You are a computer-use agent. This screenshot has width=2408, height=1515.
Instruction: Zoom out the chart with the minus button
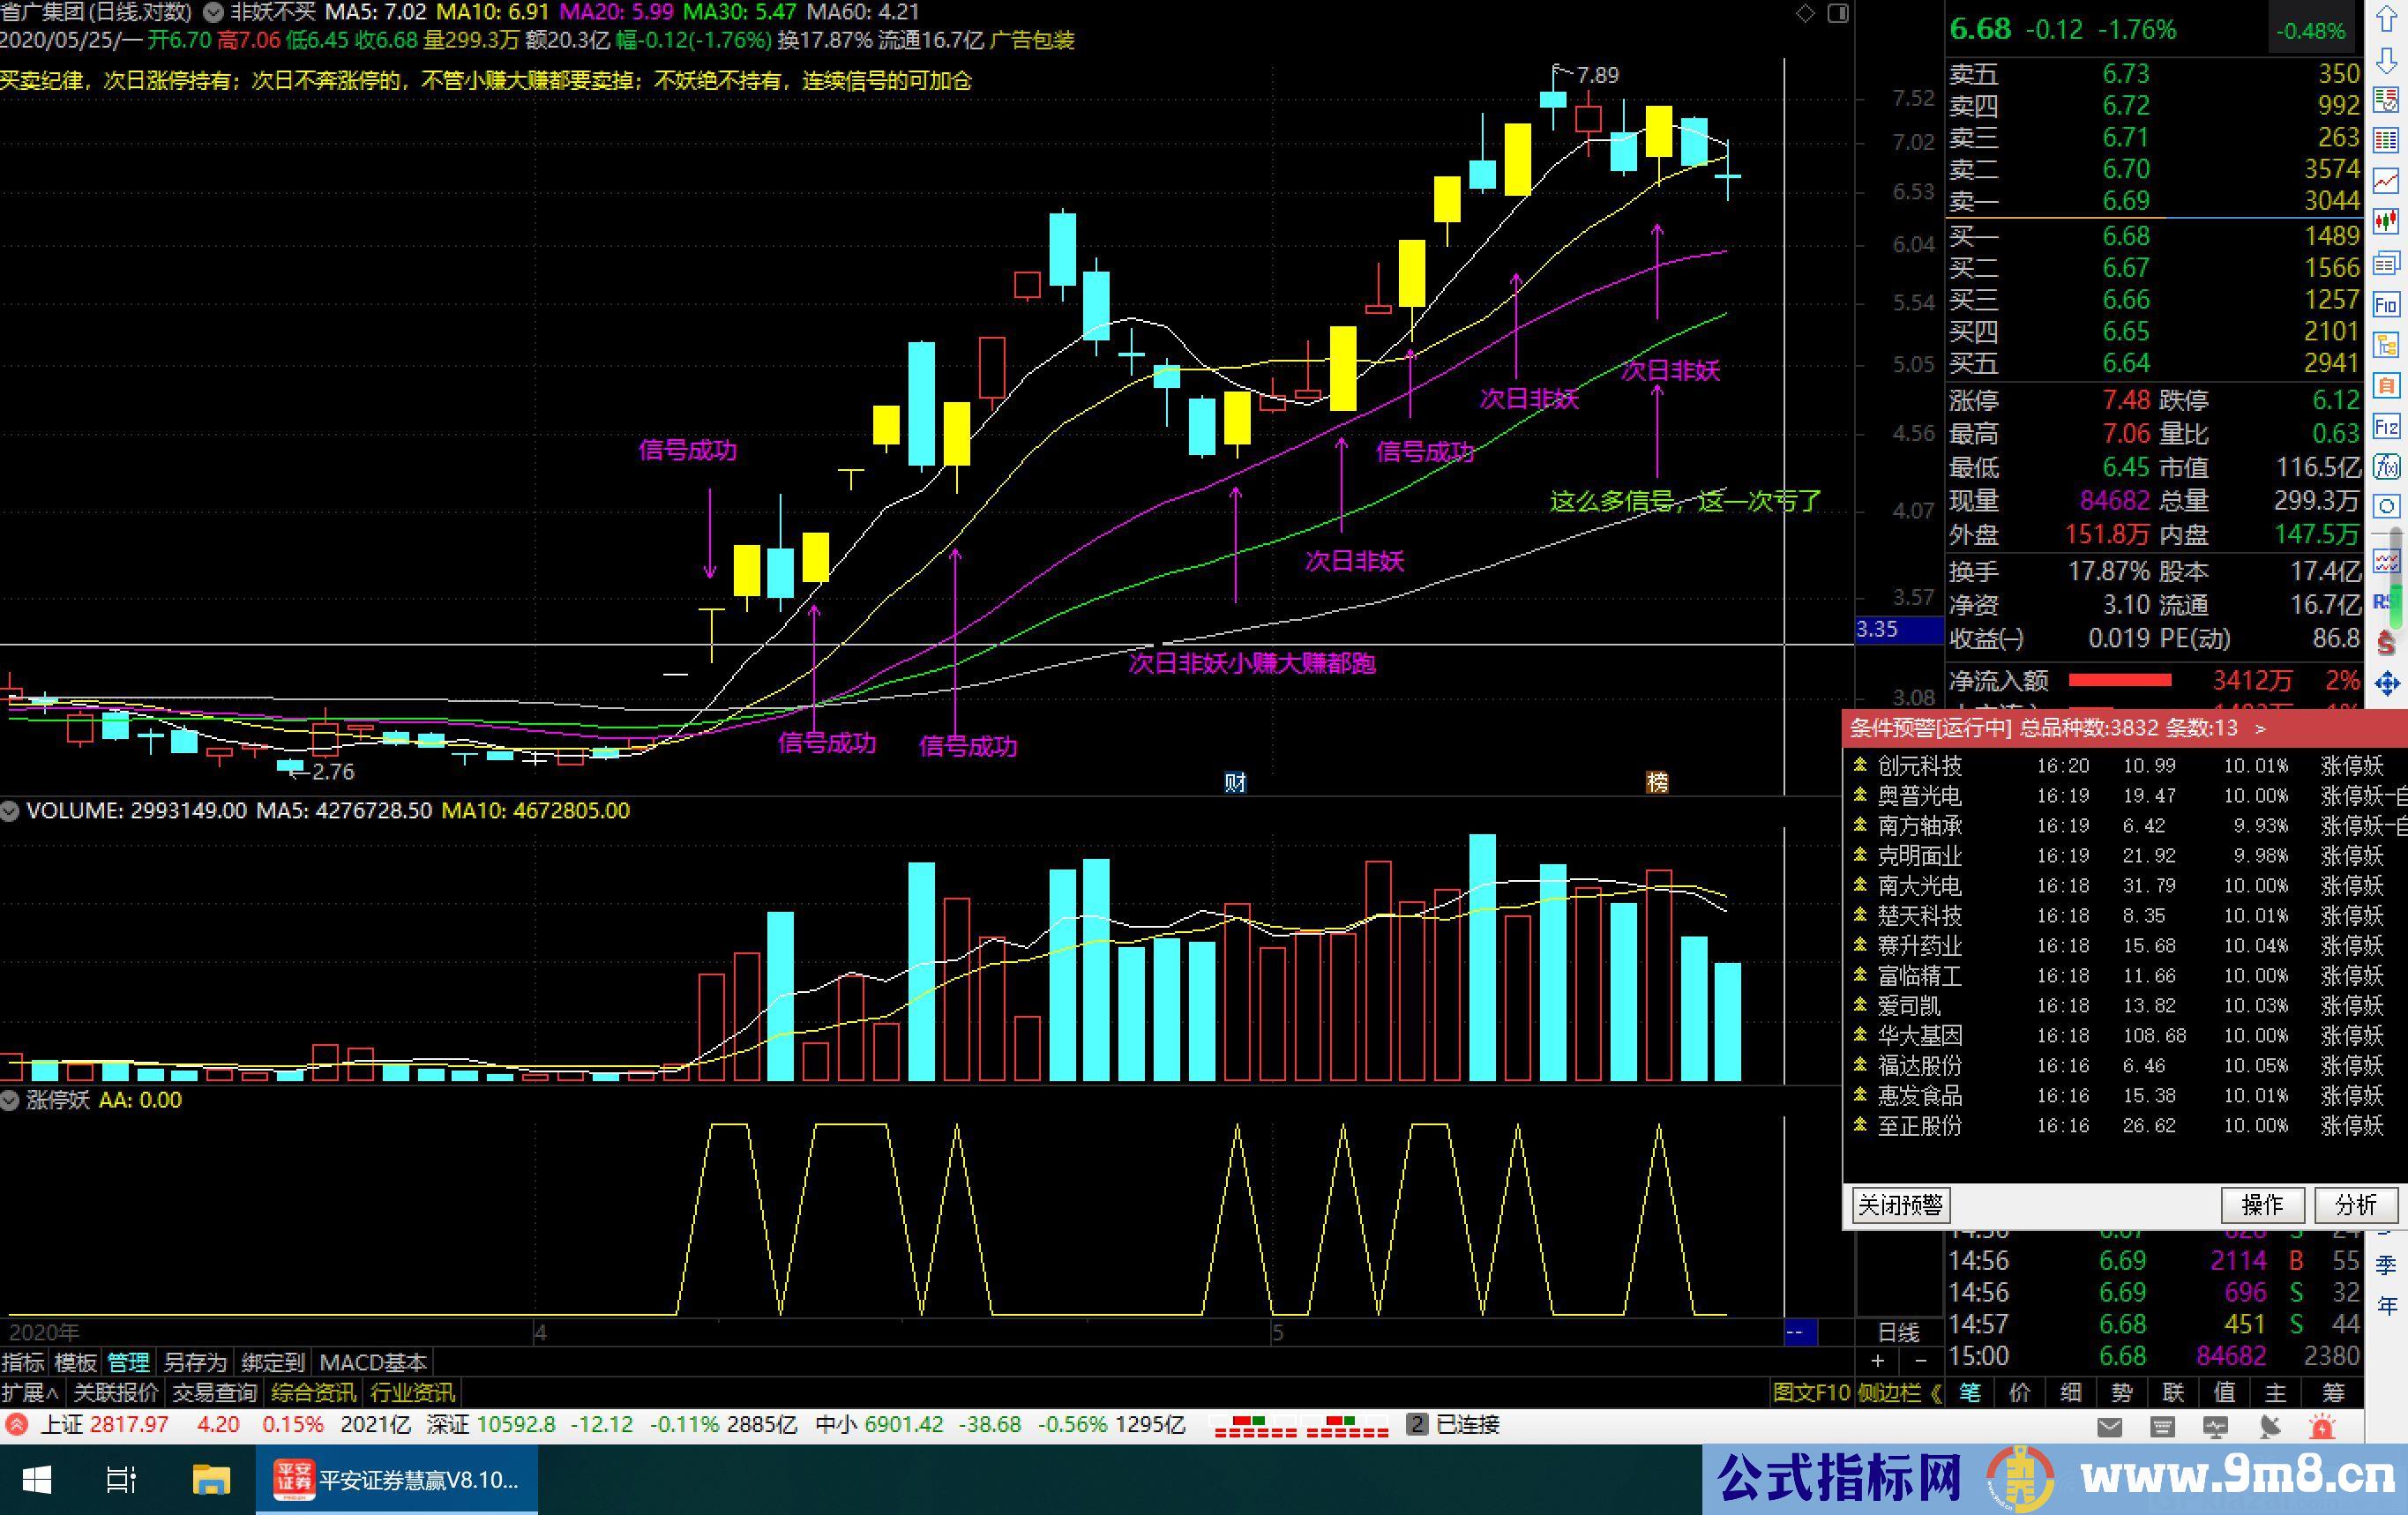tap(1920, 1361)
